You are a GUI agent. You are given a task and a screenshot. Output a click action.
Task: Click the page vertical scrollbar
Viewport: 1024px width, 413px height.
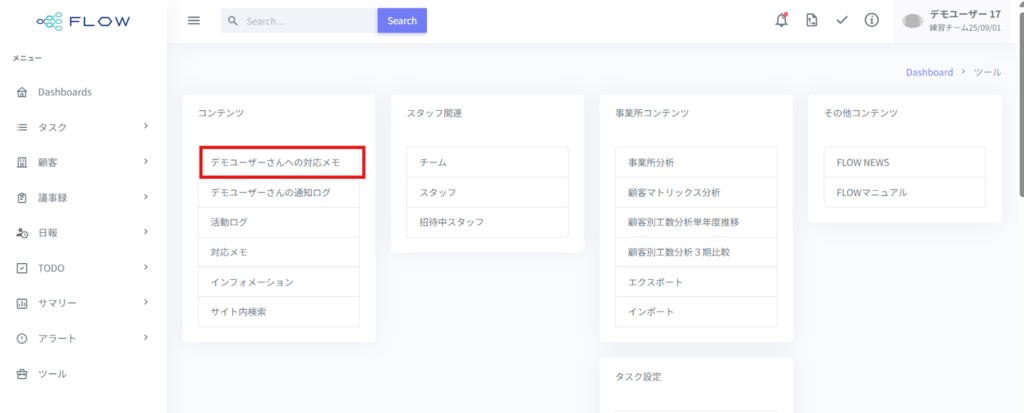click(1019, 100)
